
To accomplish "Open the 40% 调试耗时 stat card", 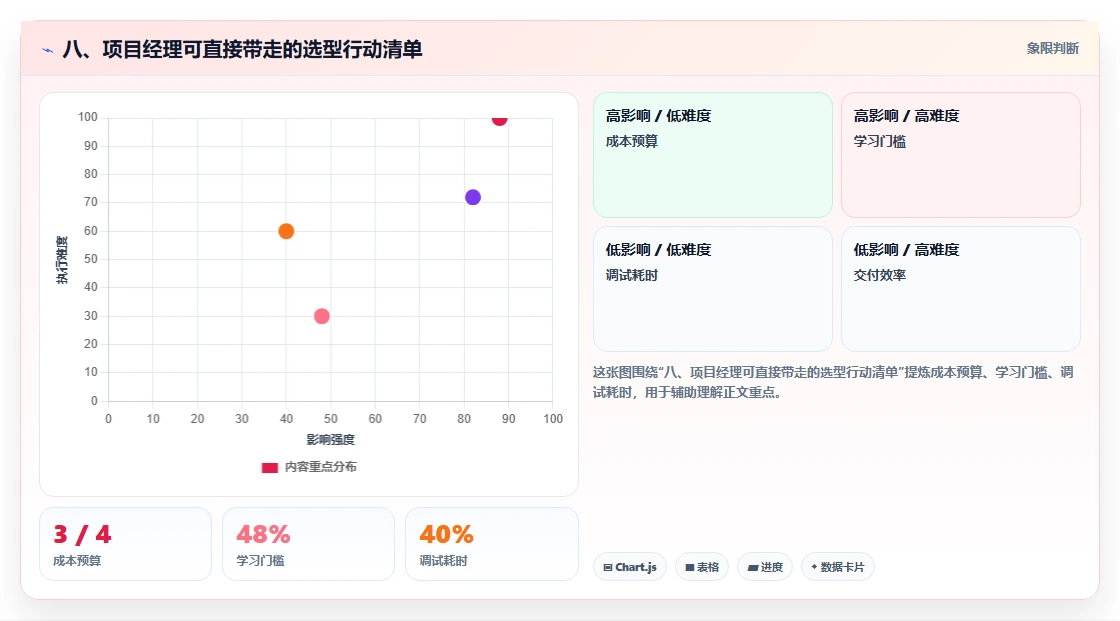I will coord(491,544).
